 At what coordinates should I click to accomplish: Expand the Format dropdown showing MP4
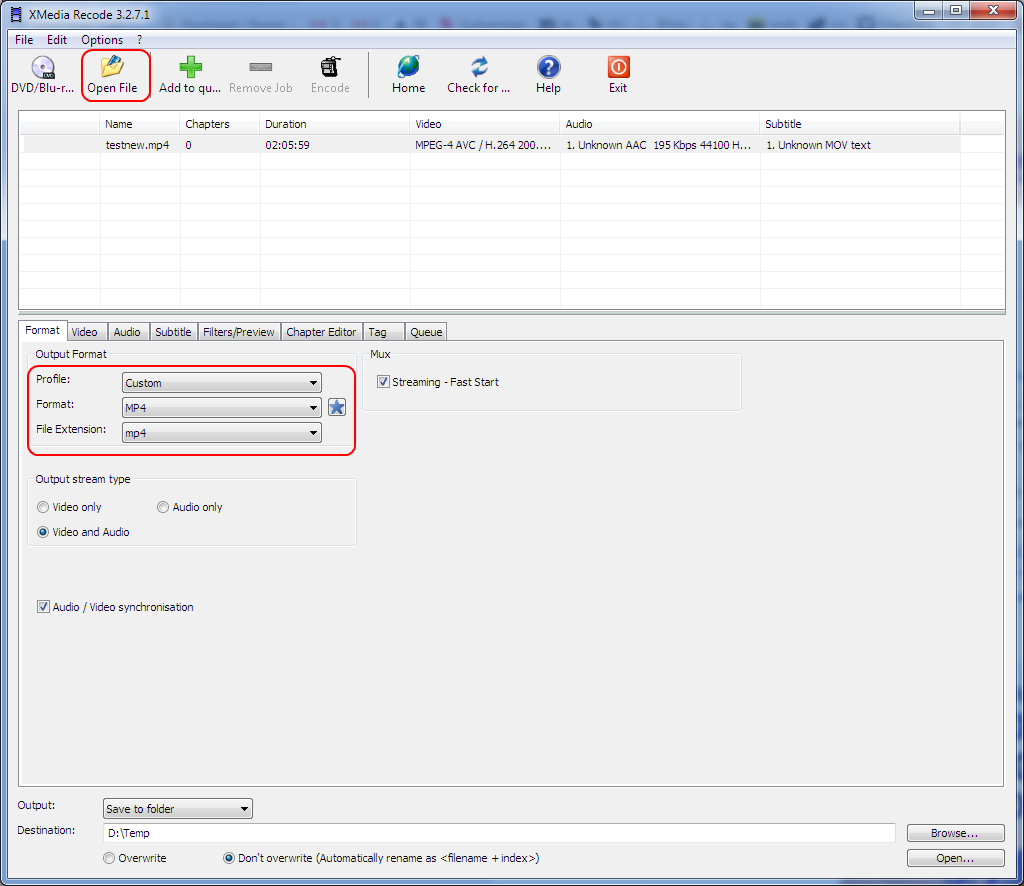tap(221, 407)
